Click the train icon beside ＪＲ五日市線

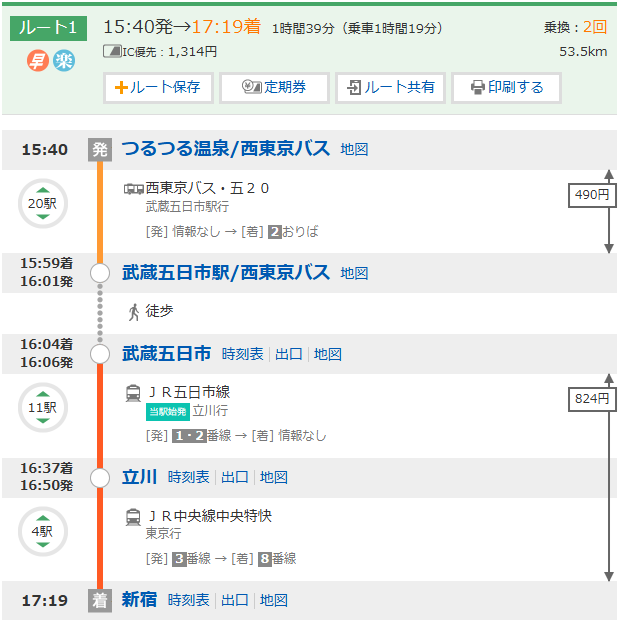133,393
